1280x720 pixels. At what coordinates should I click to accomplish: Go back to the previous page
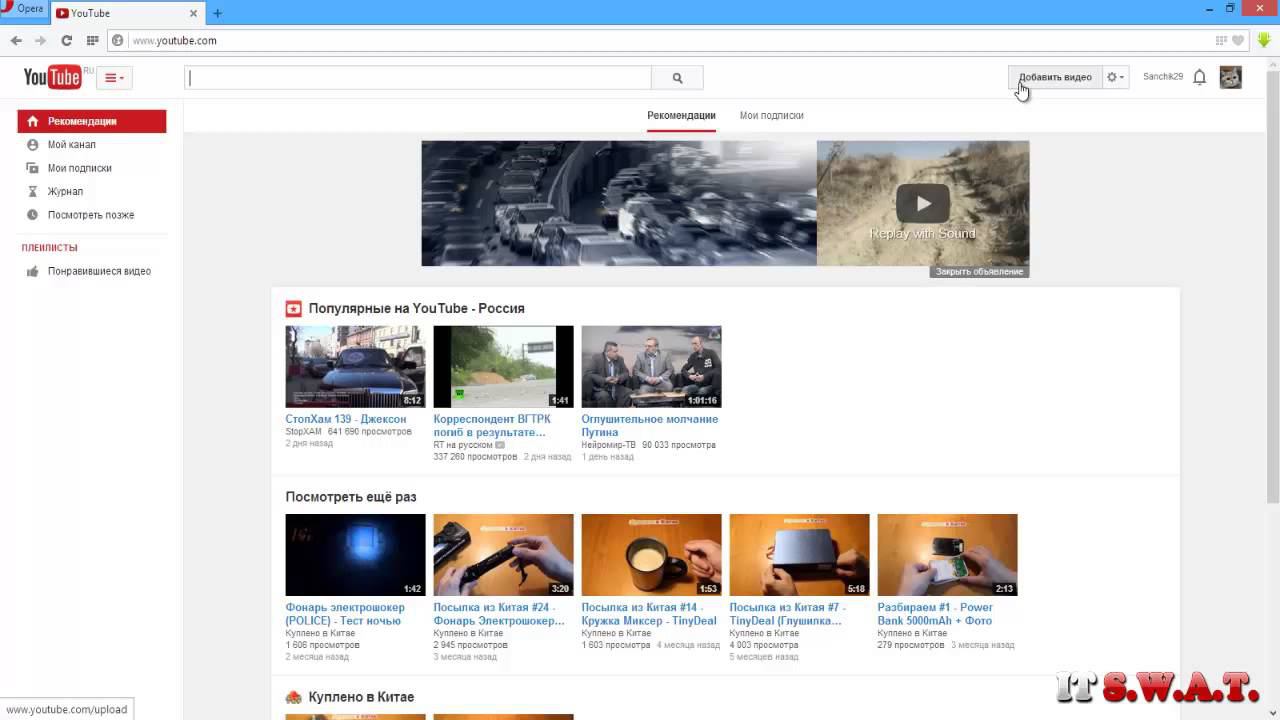[x=16, y=41]
